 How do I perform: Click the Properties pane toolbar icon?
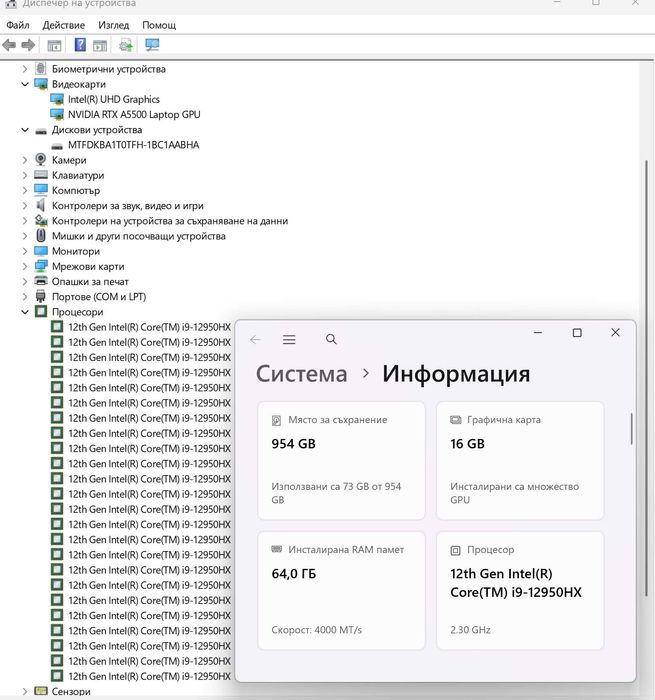coord(100,45)
